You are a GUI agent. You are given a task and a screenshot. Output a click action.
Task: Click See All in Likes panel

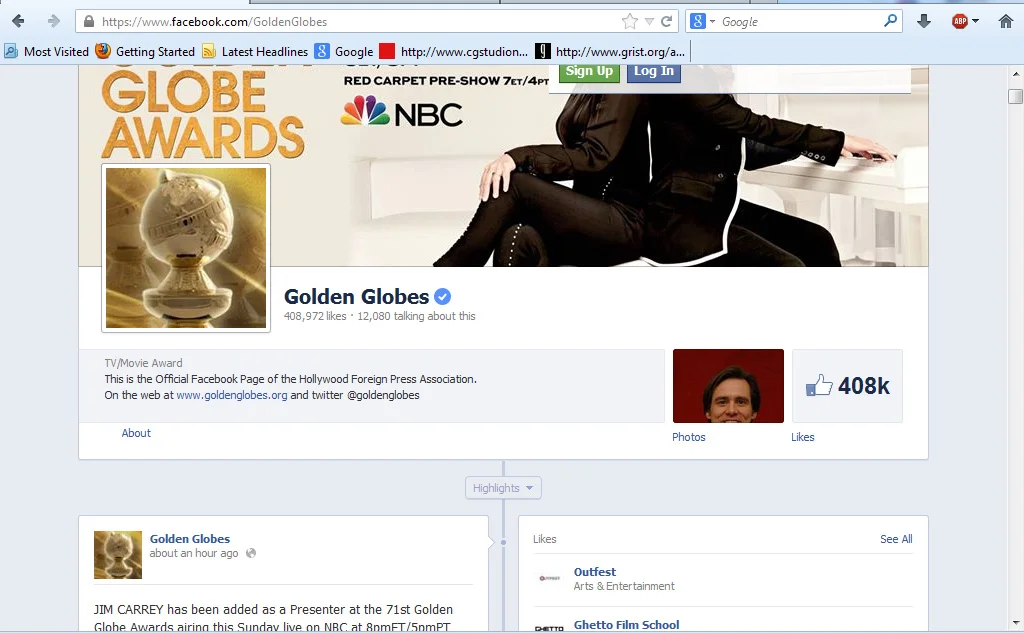pyautogui.click(x=896, y=539)
